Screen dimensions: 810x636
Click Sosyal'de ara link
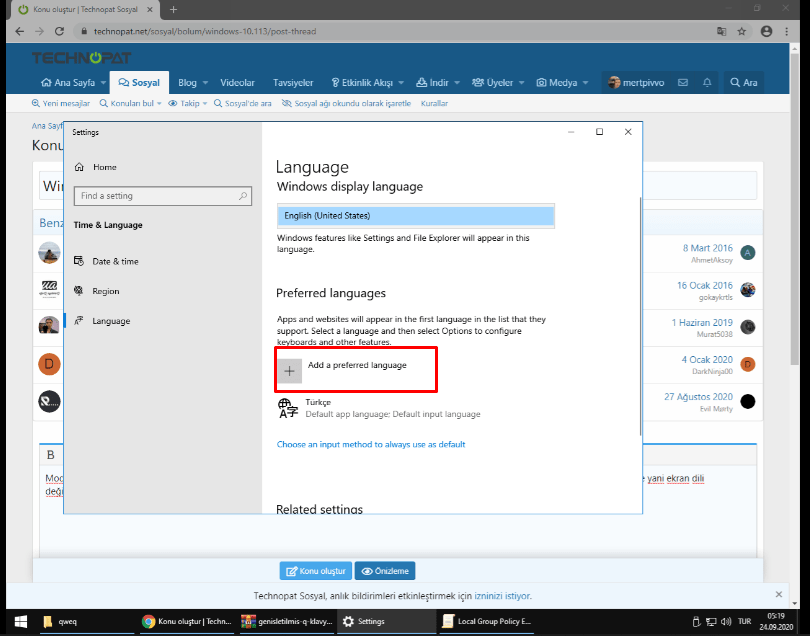[242, 103]
